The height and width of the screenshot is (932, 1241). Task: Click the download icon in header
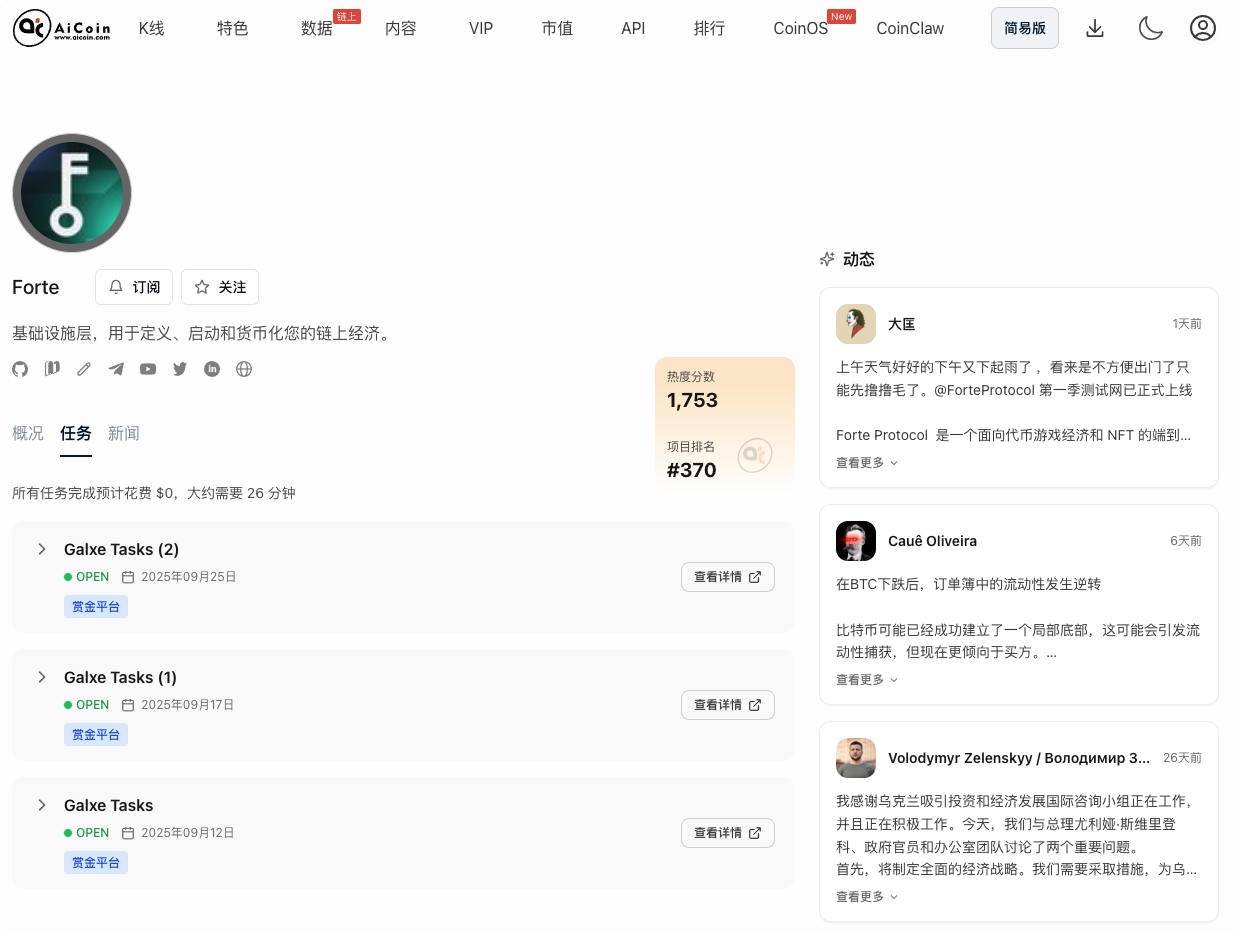point(1095,28)
